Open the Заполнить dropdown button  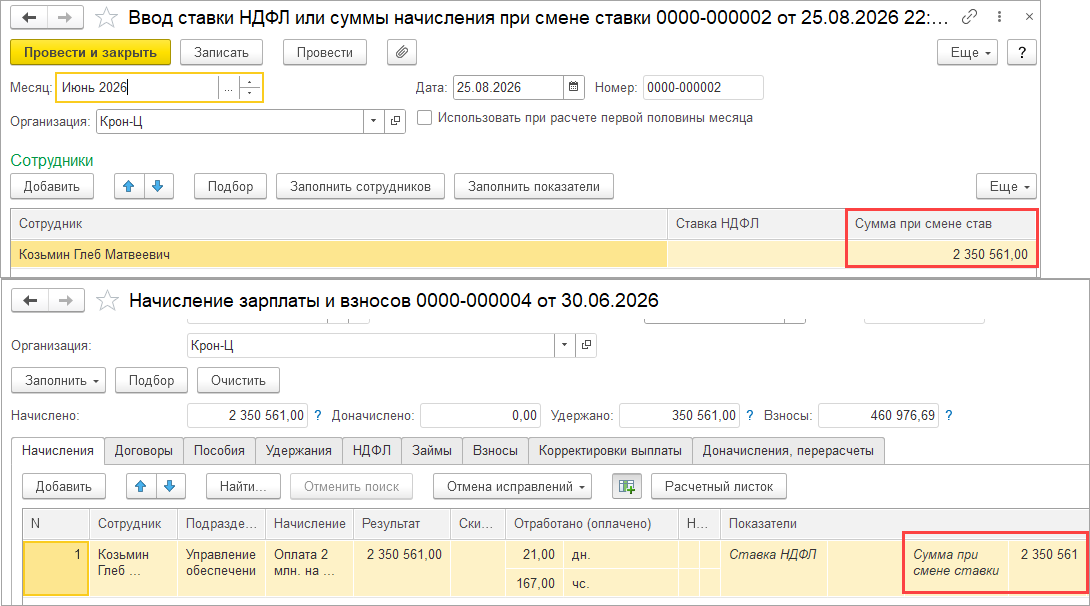coord(58,380)
